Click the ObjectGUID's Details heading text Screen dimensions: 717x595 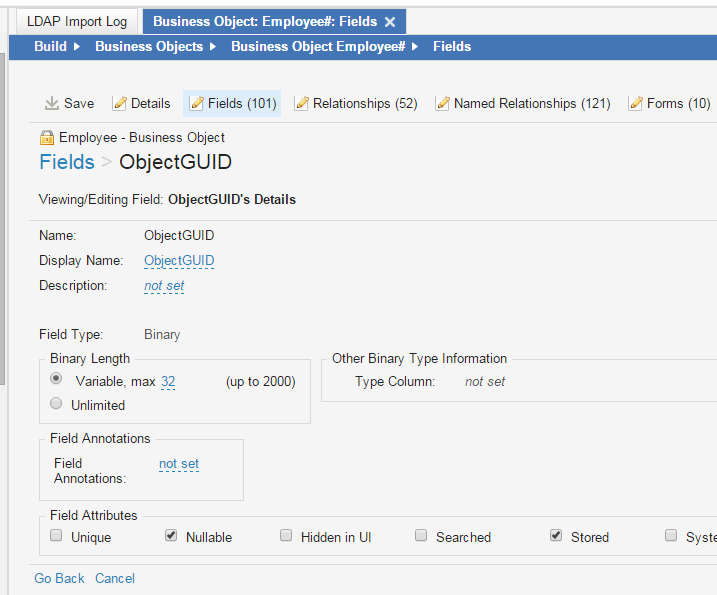(232, 200)
